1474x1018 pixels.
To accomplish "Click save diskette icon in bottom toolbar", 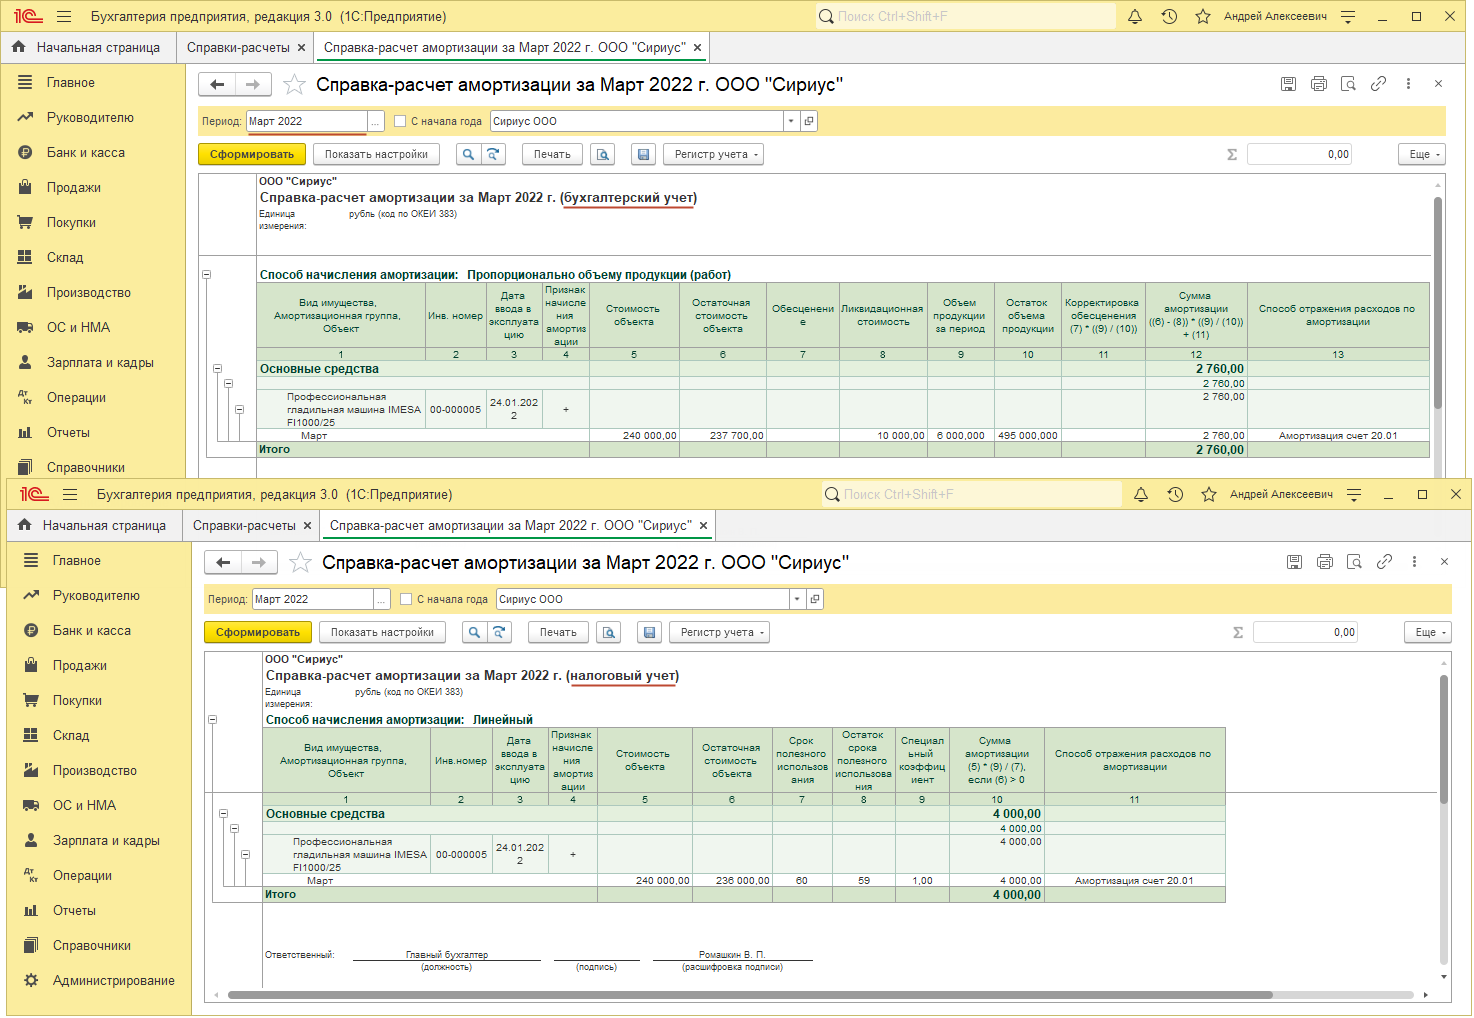I will tap(649, 632).
